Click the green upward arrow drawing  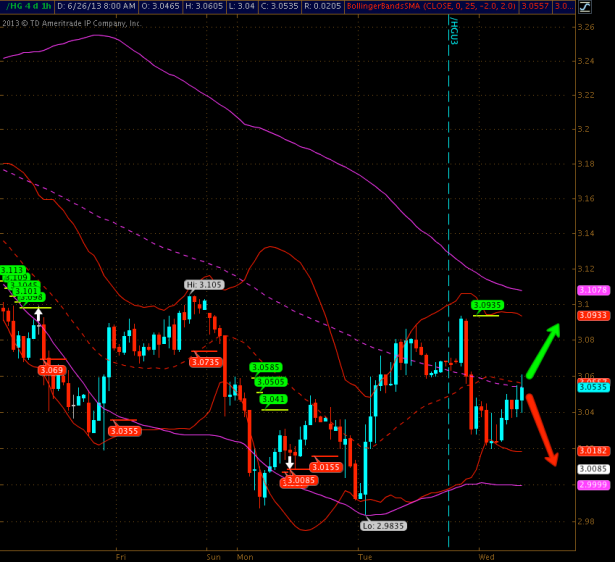543,351
